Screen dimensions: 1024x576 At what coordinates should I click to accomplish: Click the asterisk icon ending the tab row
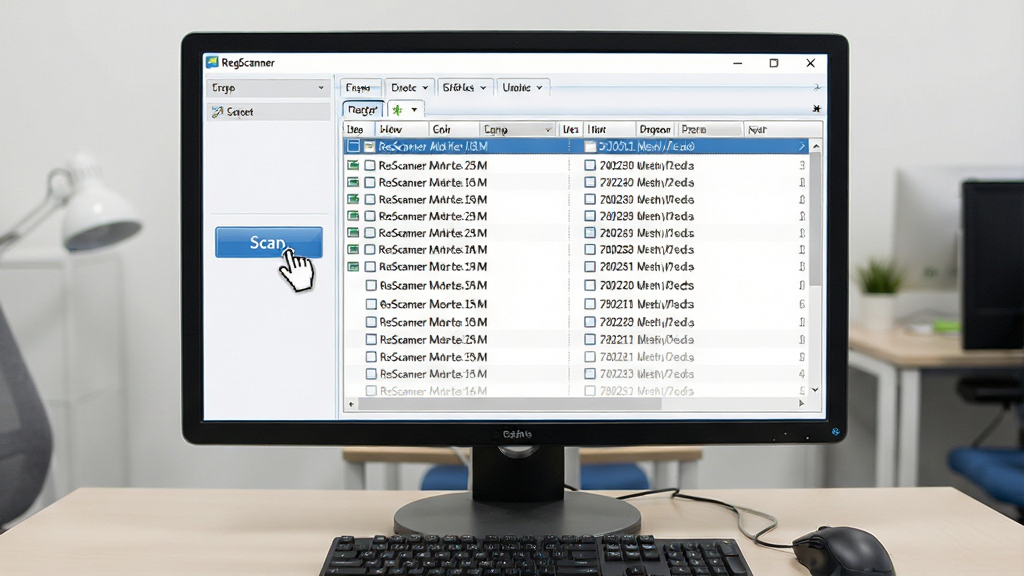pyautogui.click(x=816, y=108)
